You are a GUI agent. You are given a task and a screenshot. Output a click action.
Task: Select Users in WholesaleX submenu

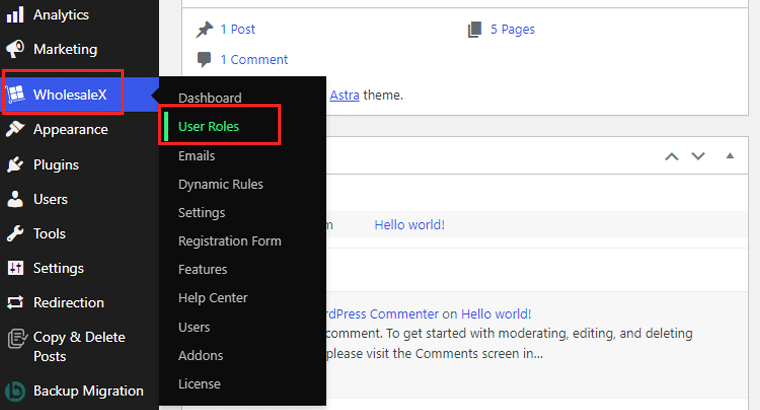pyautogui.click(x=194, y=327)
